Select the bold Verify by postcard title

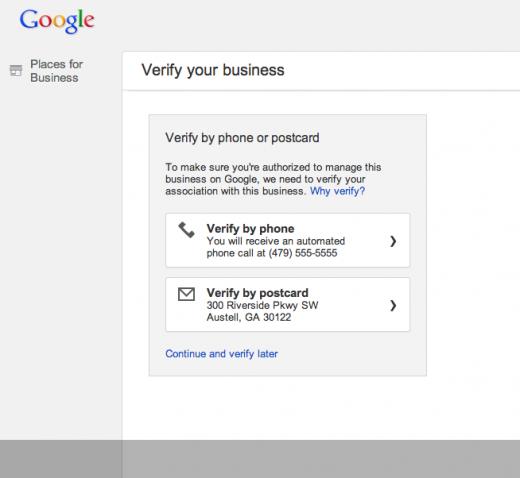click(257, 293)
